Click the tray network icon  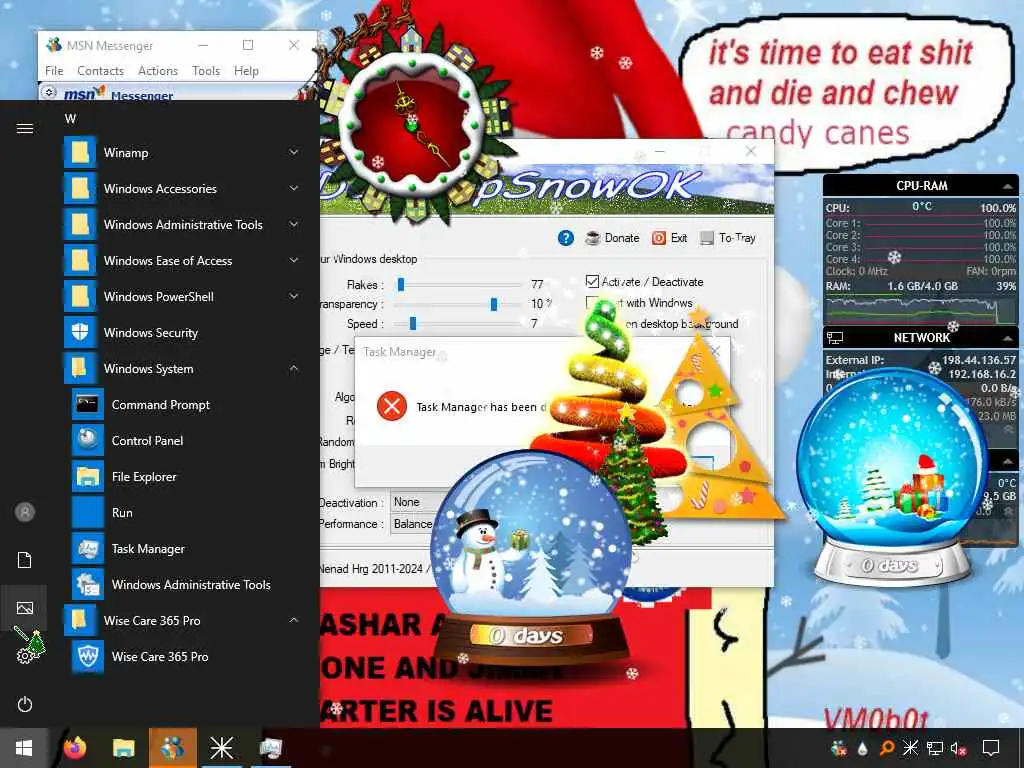935,748
